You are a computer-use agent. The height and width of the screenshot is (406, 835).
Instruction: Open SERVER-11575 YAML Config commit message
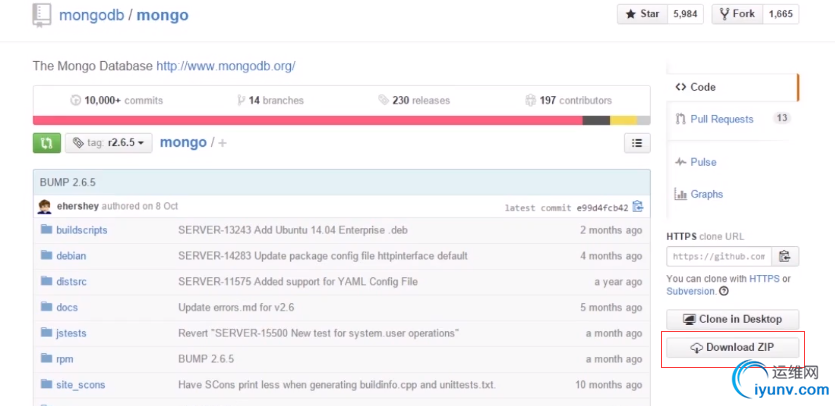[x=298, y=281]
